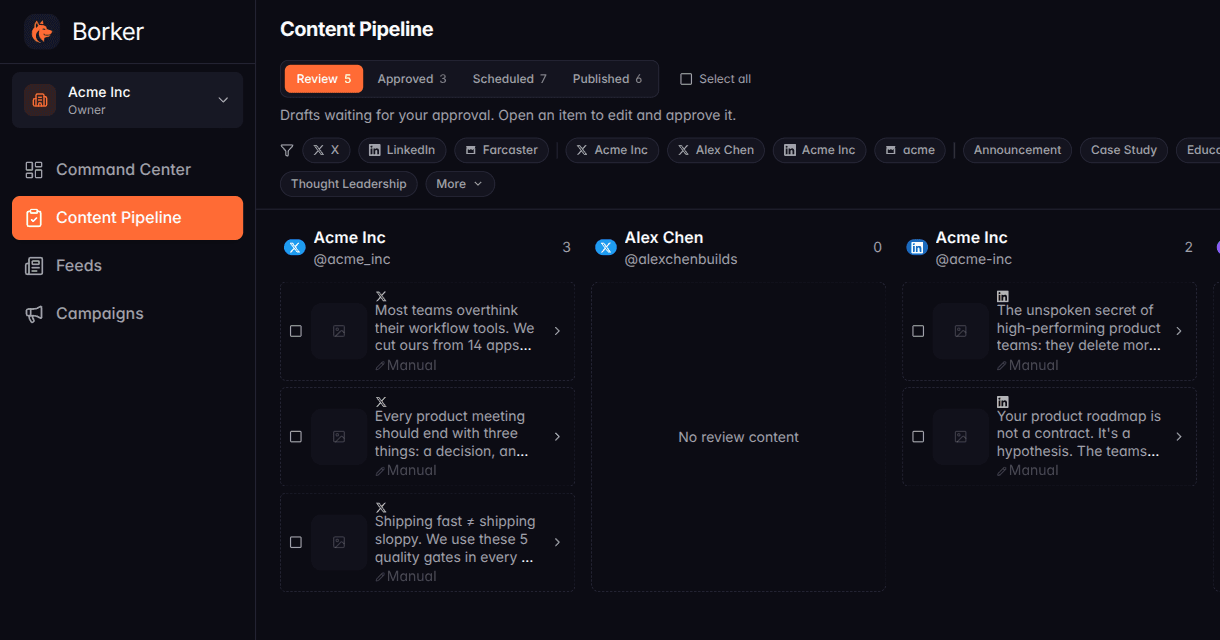This screenshot has height=640, width=1220.
Task: Click the Acme Inc building workspace icon
Action: 40,100
